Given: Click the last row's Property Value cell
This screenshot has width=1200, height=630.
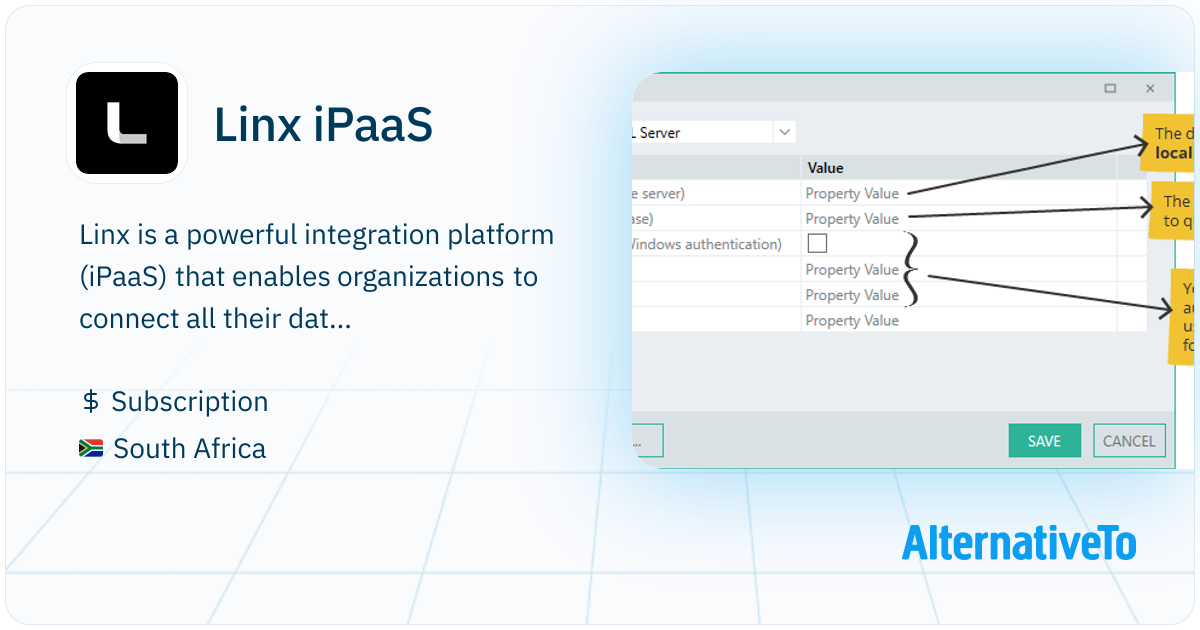Looking at the screenshot, I should (x=852, y=321).
